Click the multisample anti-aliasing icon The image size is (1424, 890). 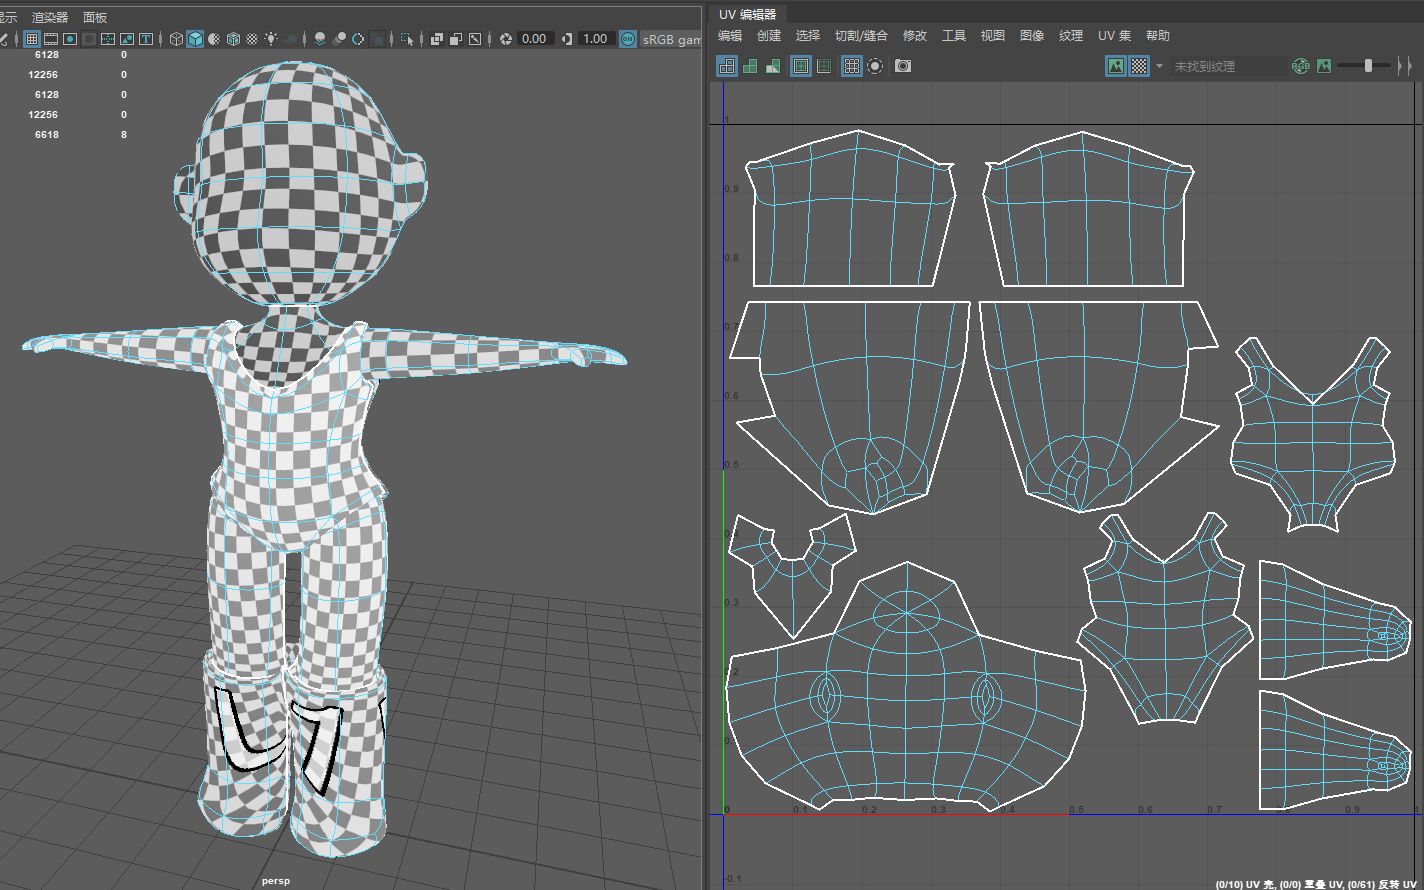(358, 39)
